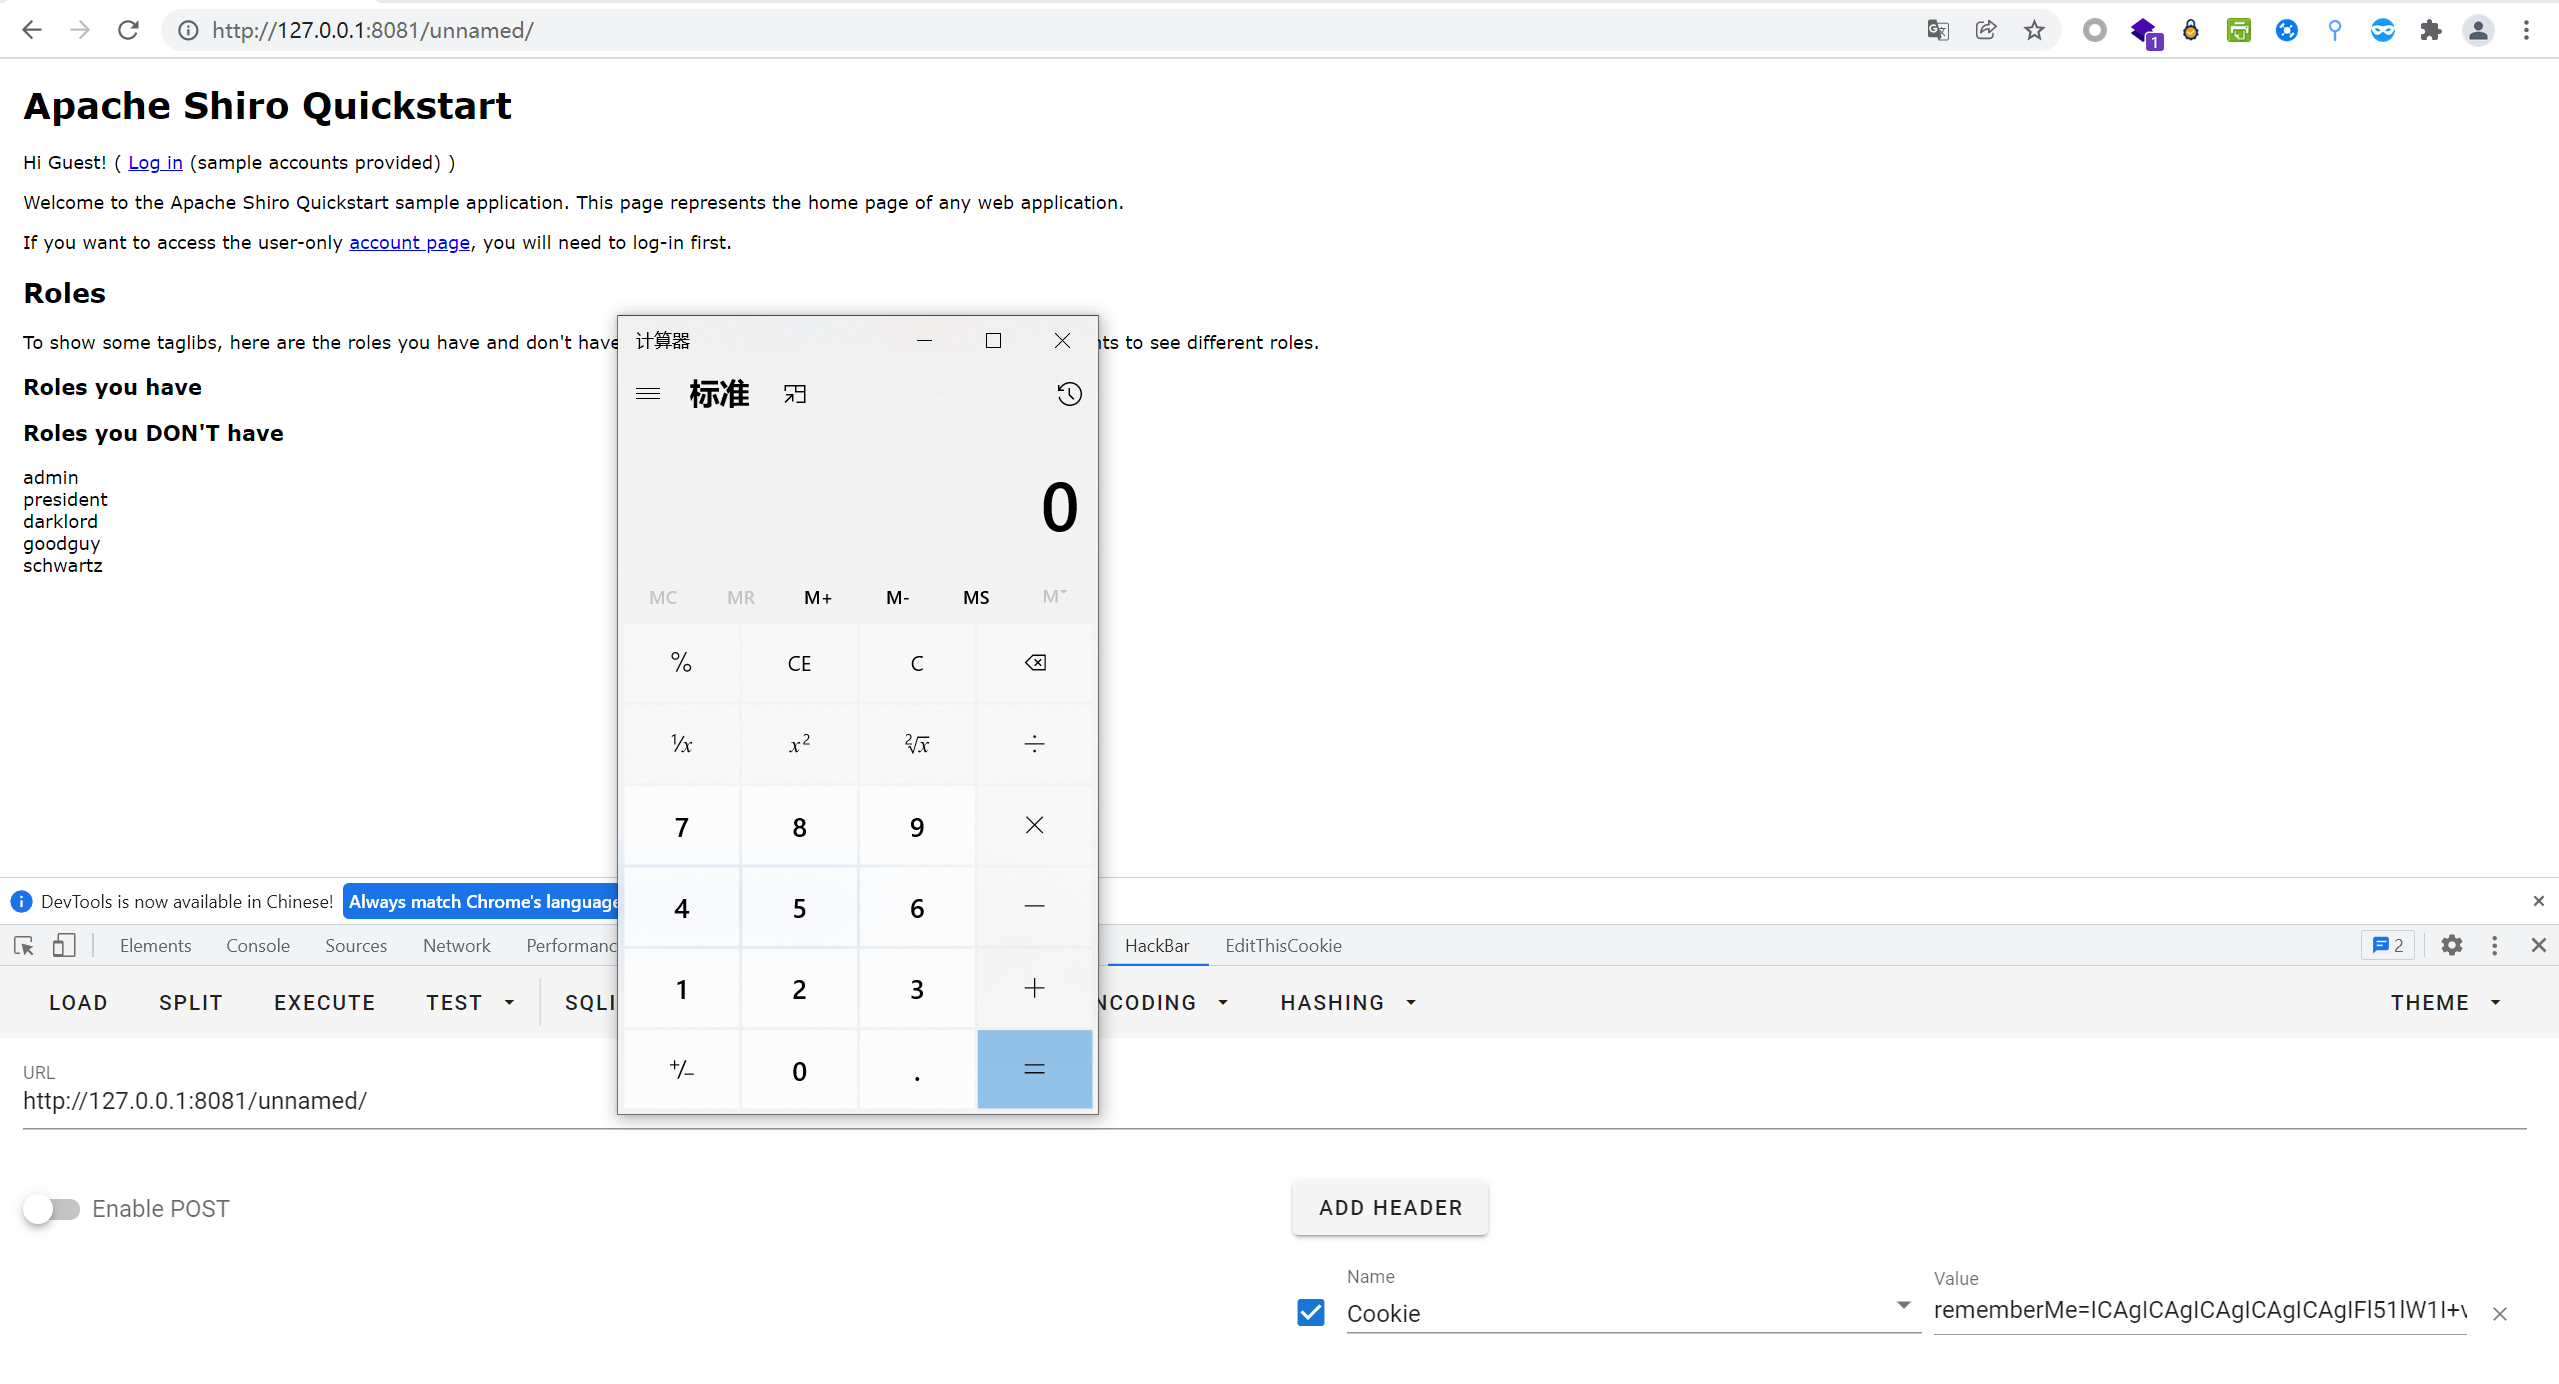Toggle device toolbar icon in DevTools

(64, 945)
